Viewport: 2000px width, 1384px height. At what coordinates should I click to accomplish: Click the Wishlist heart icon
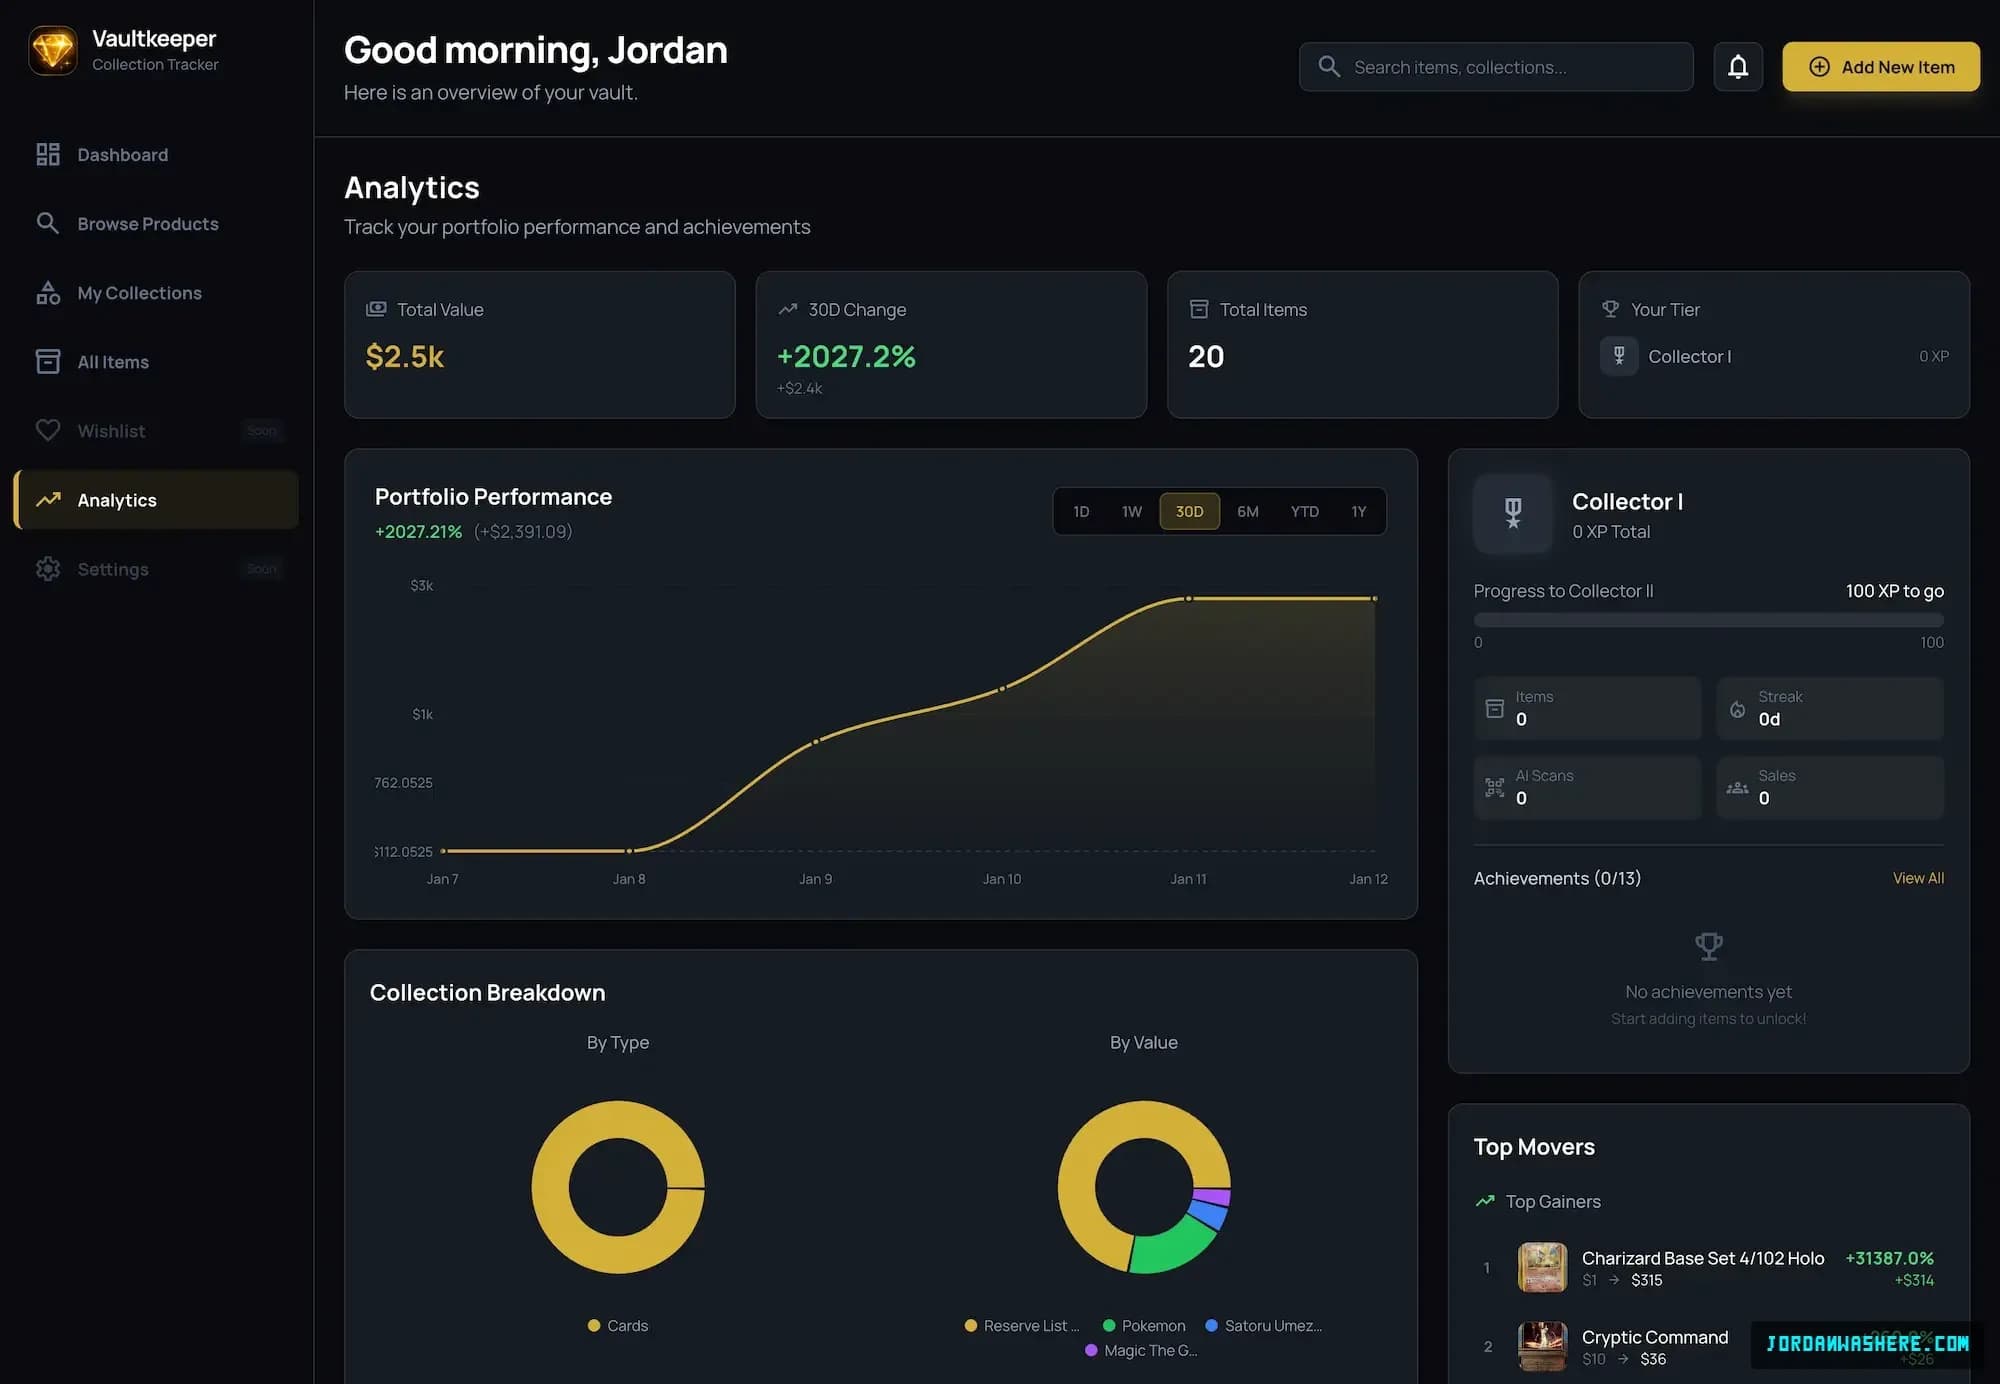tap(48, 430)
